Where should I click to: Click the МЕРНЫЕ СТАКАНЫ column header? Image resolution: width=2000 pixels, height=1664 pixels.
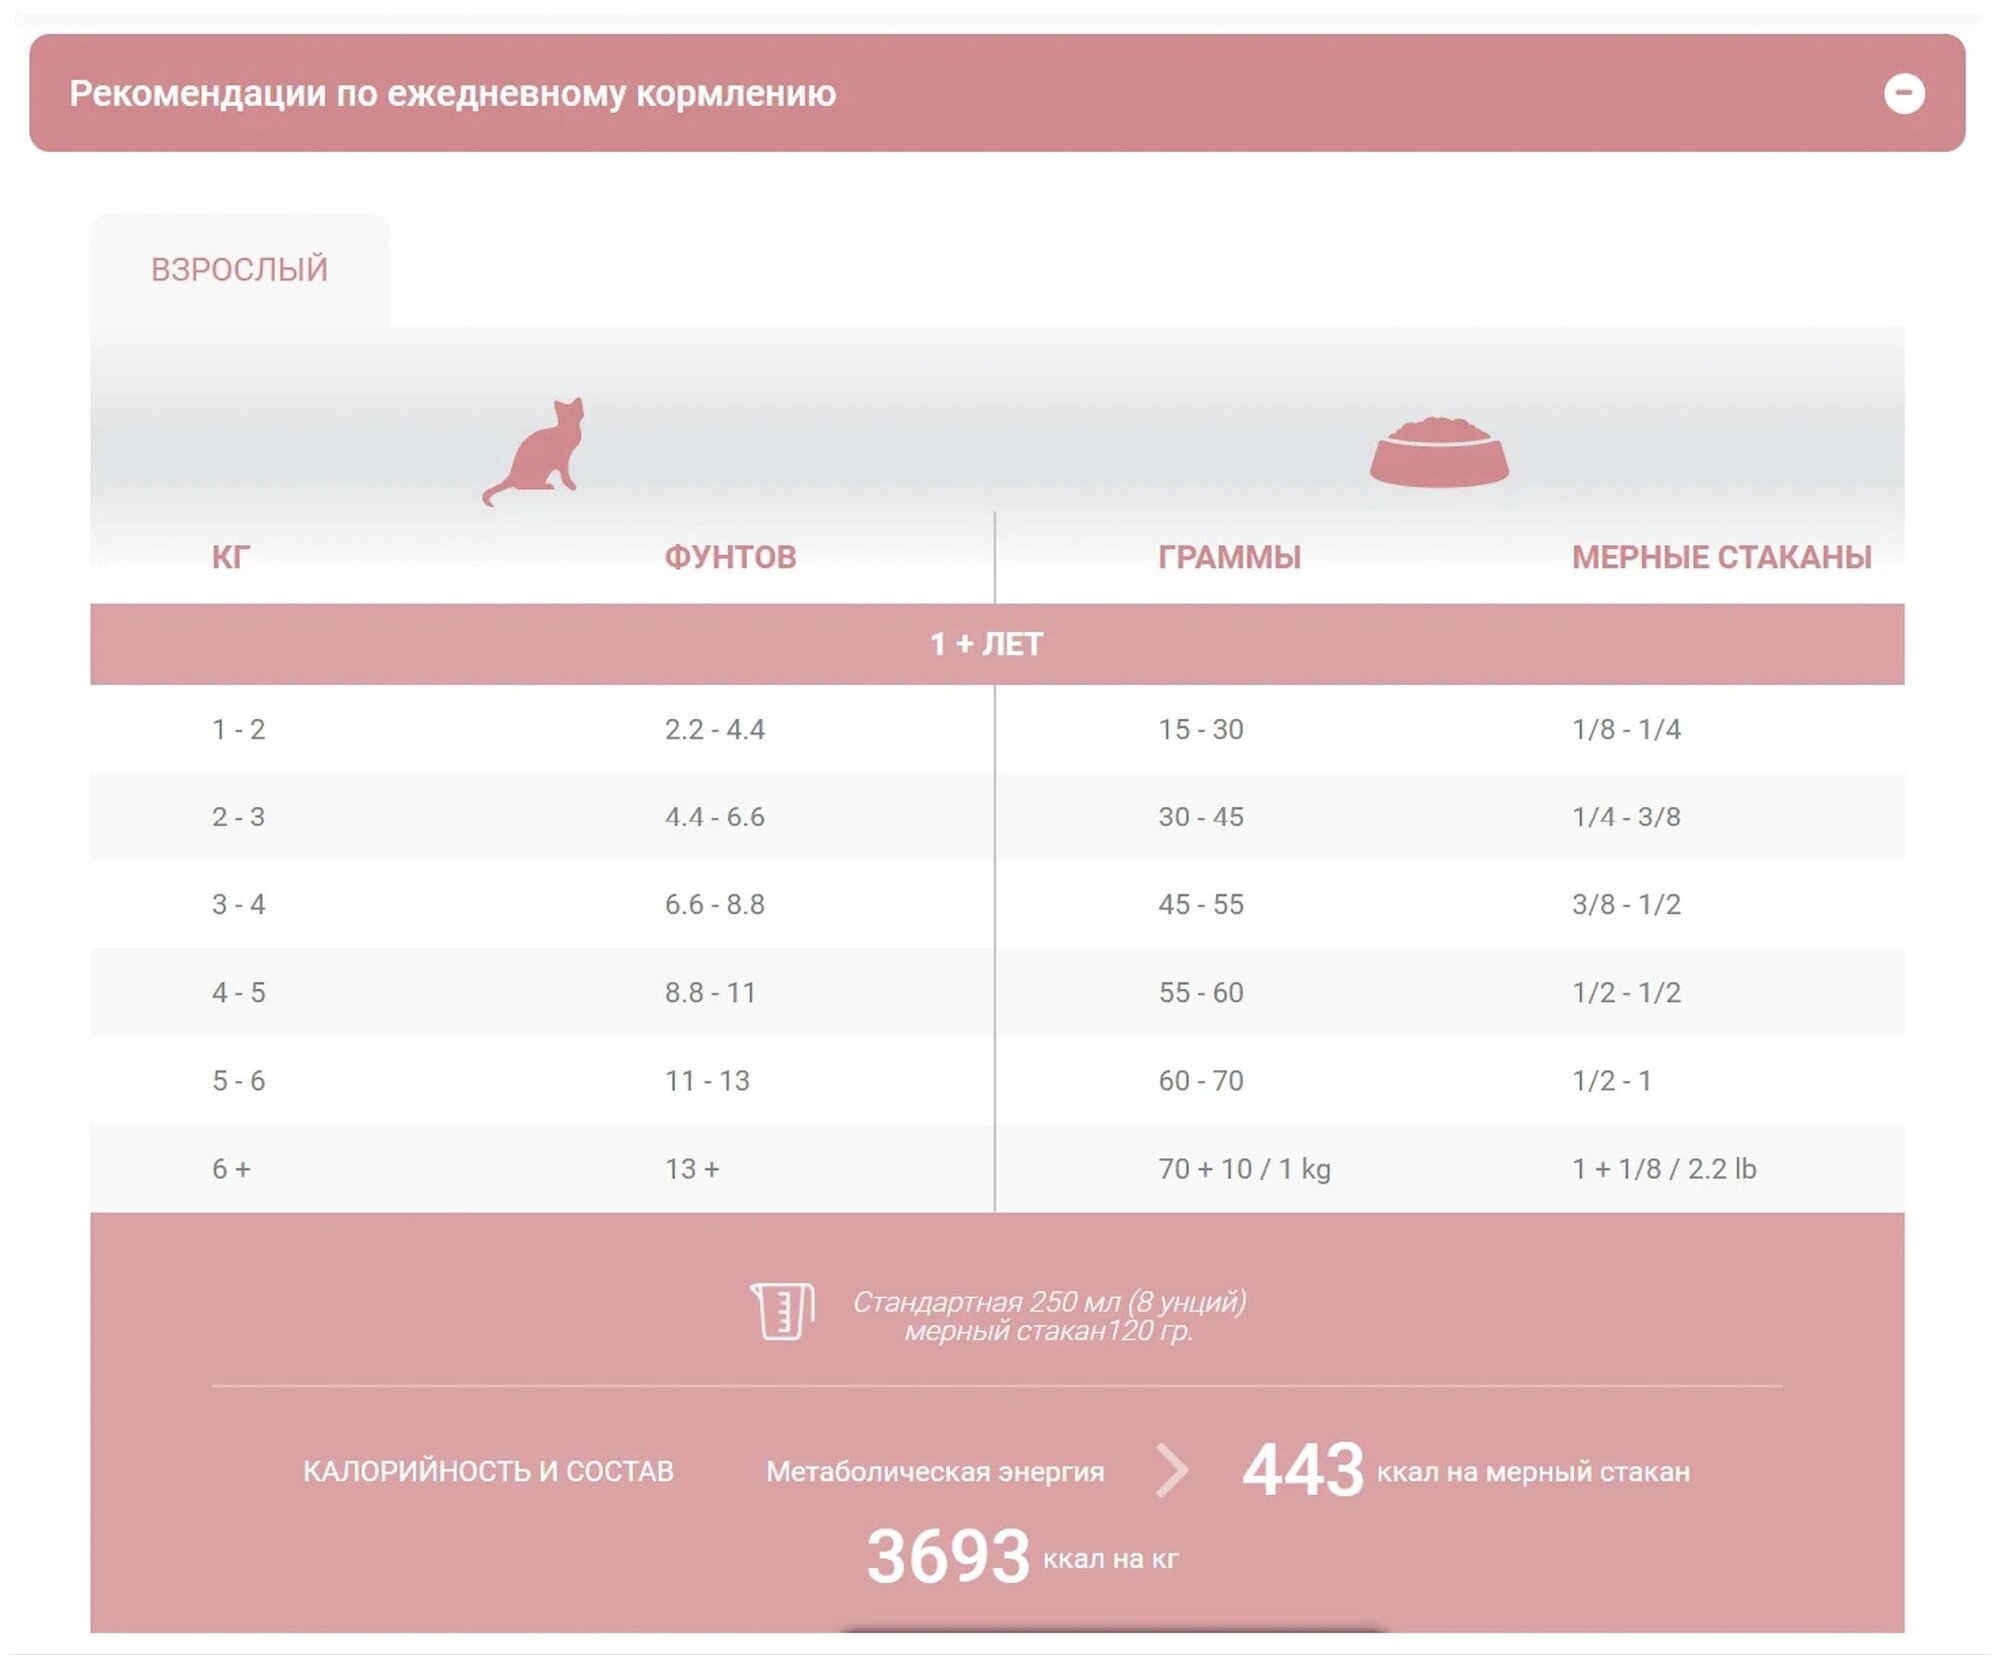(x=1721, y=557)
